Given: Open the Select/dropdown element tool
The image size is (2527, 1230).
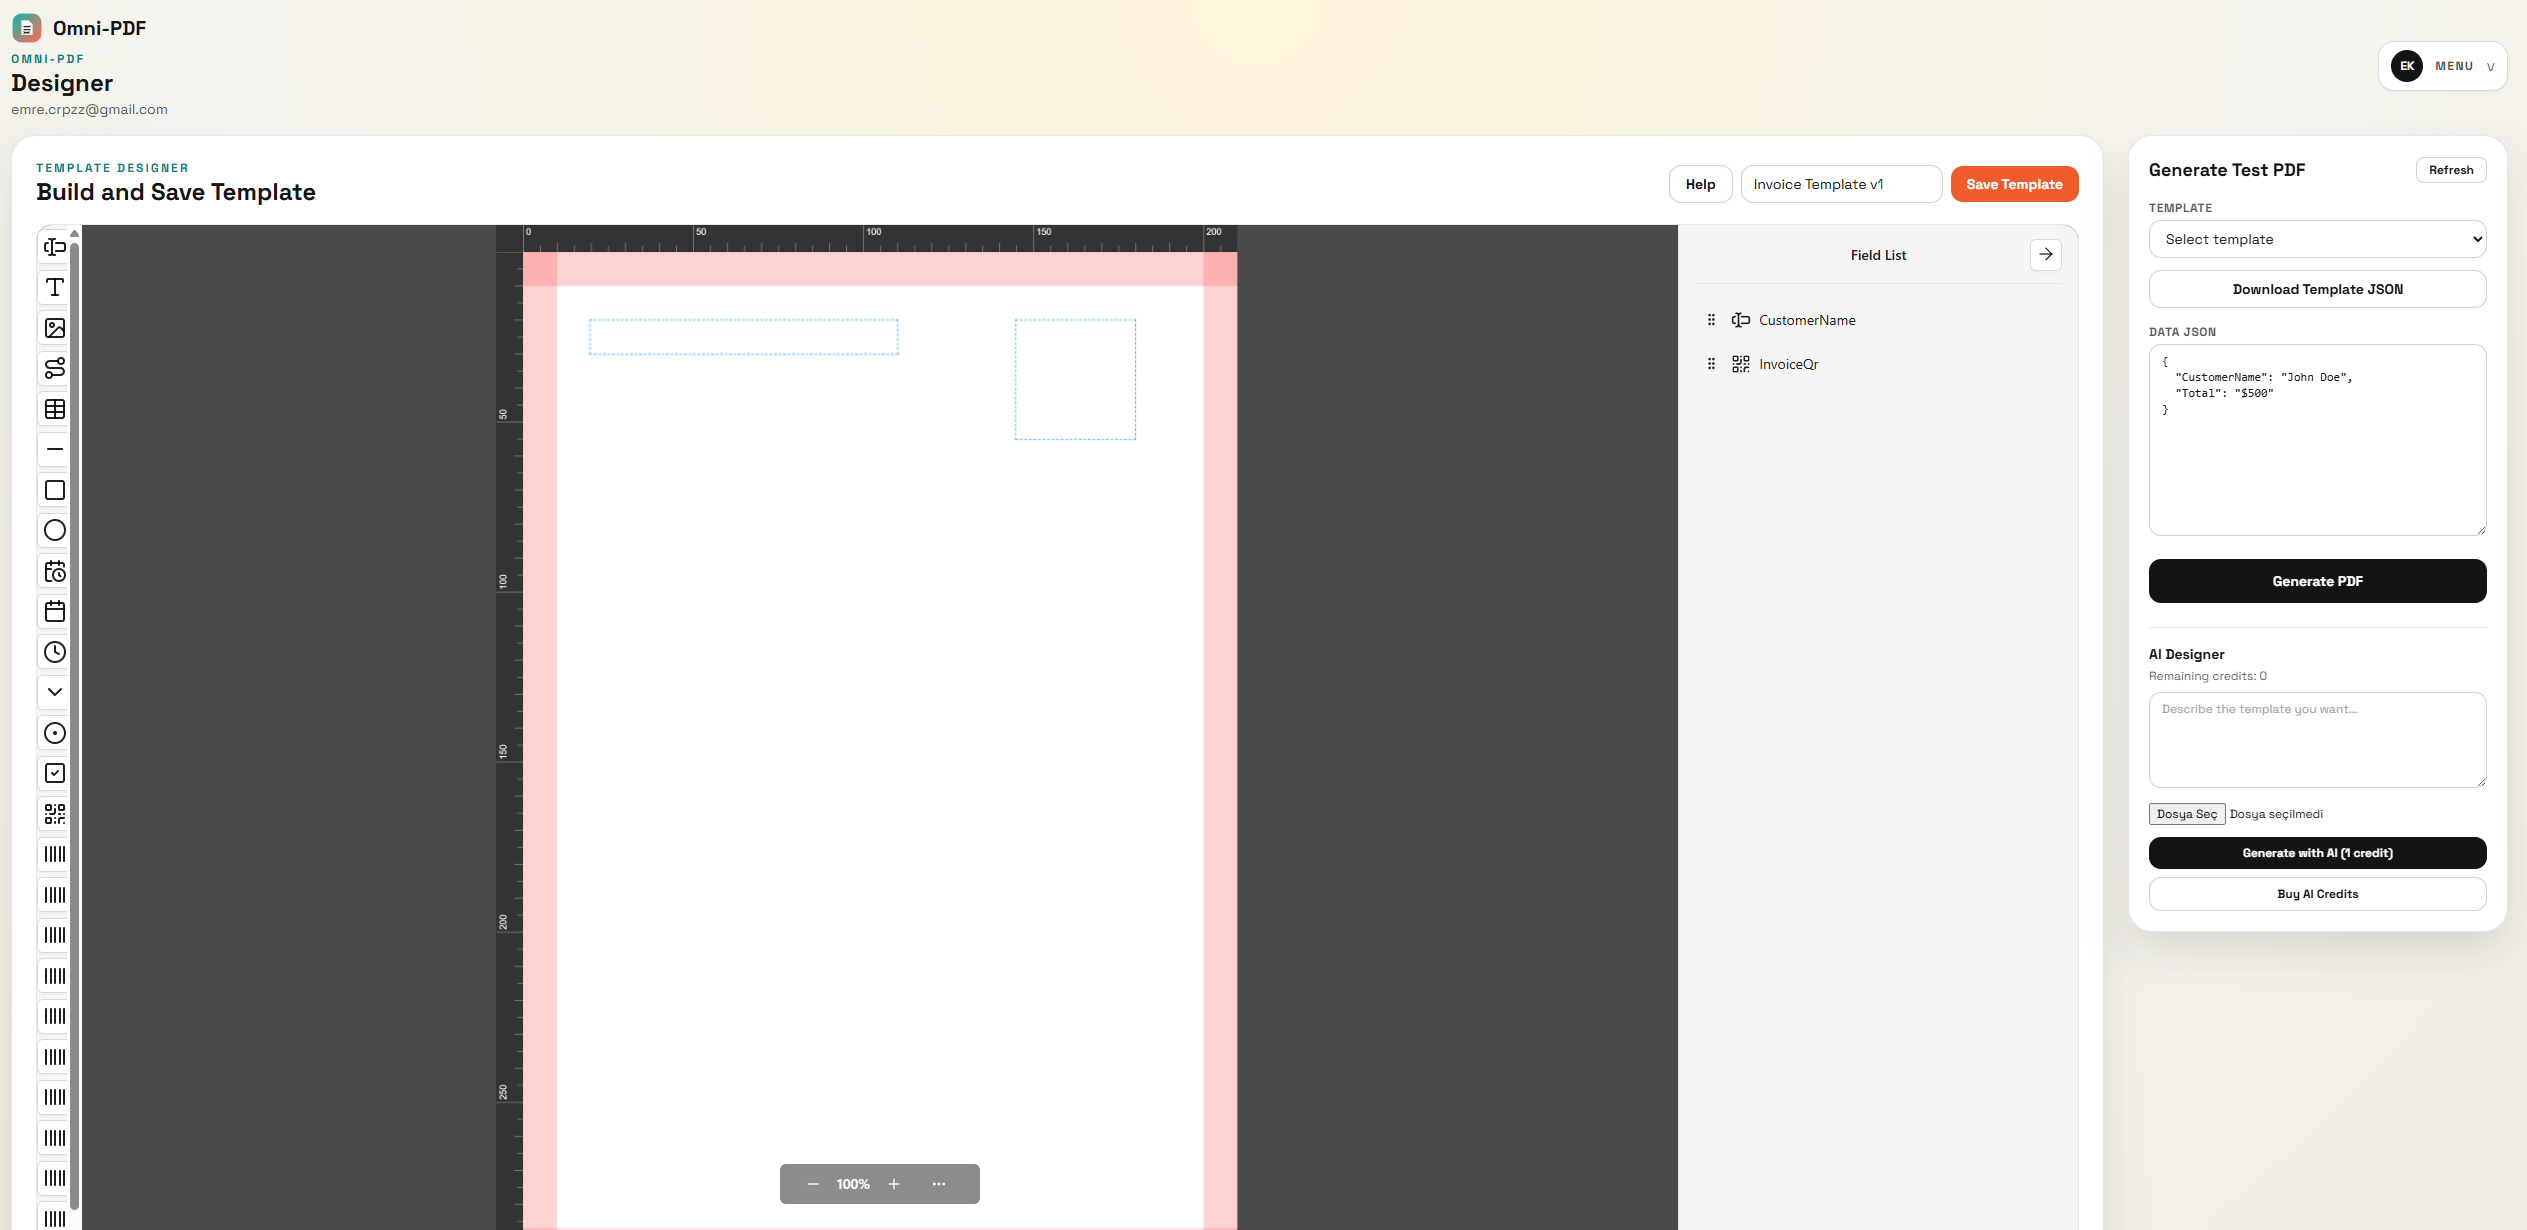Looking at the screenshot, I should coord(53,691).
